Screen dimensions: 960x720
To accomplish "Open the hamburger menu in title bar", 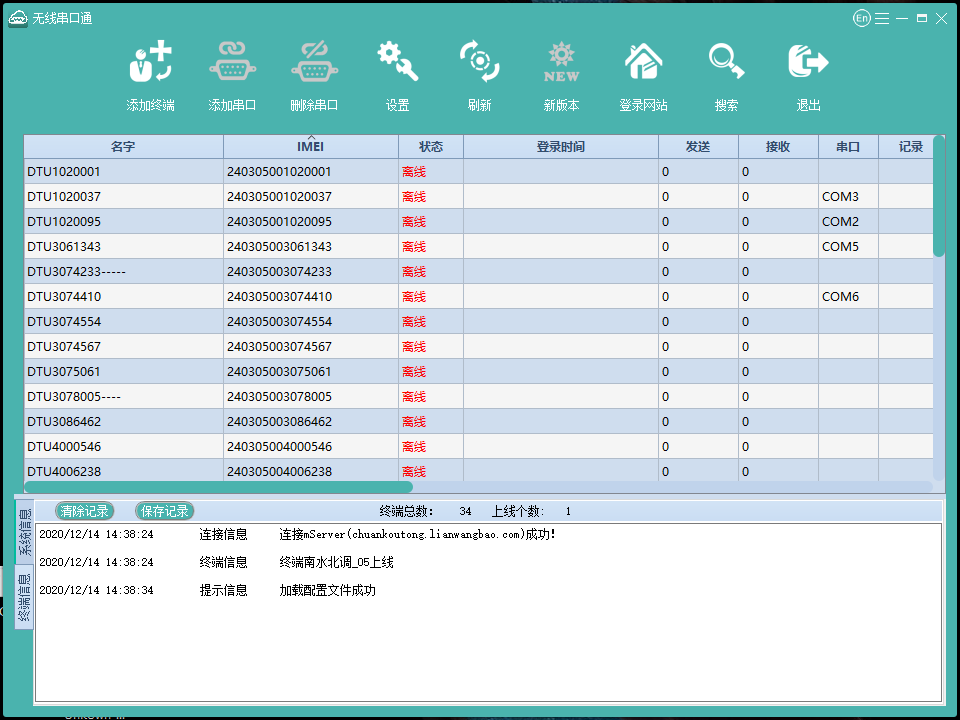I will [x=882, y=18].
